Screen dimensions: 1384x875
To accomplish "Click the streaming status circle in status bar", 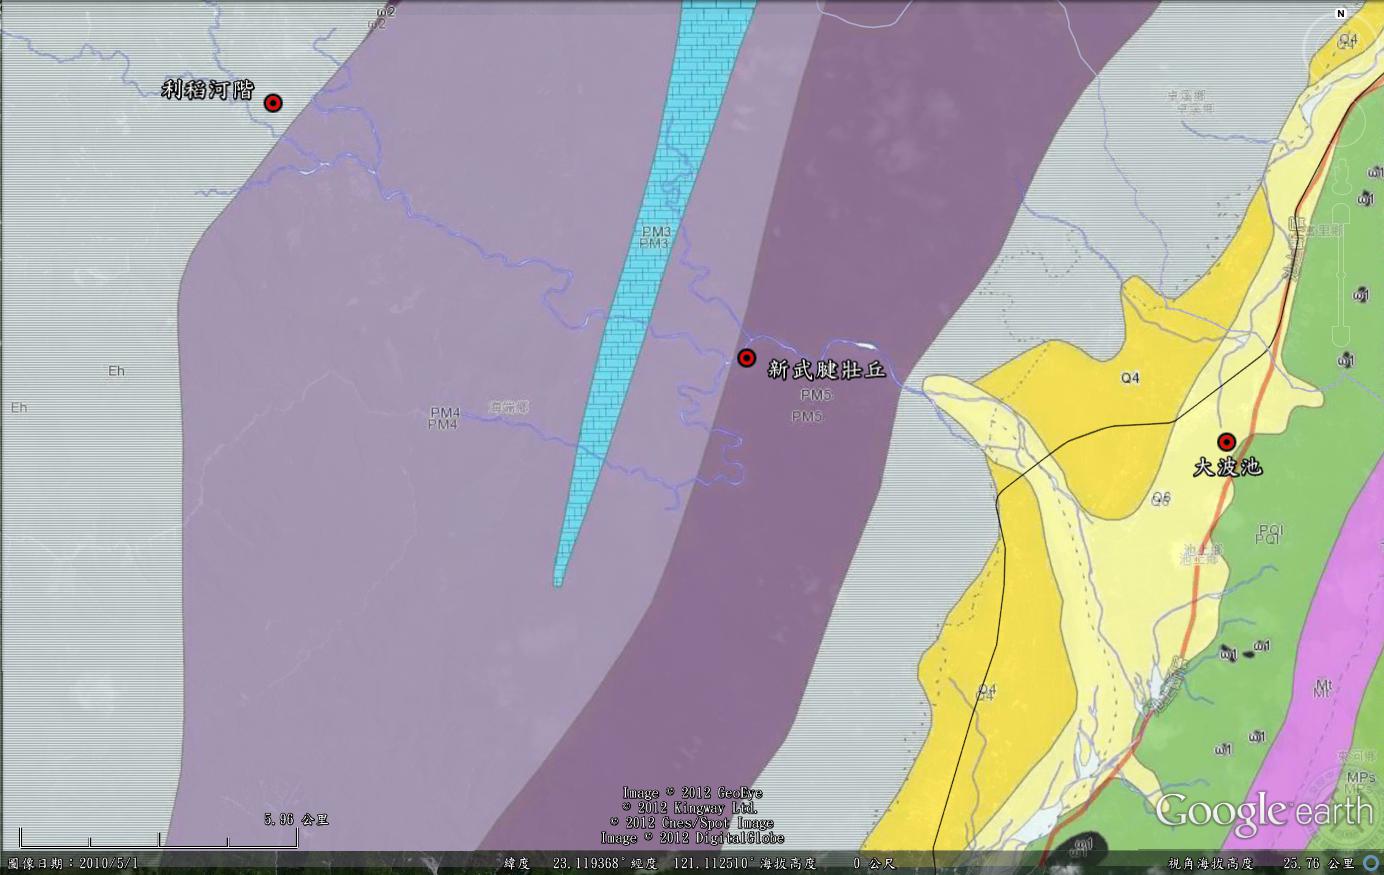I will (1371, 863).
